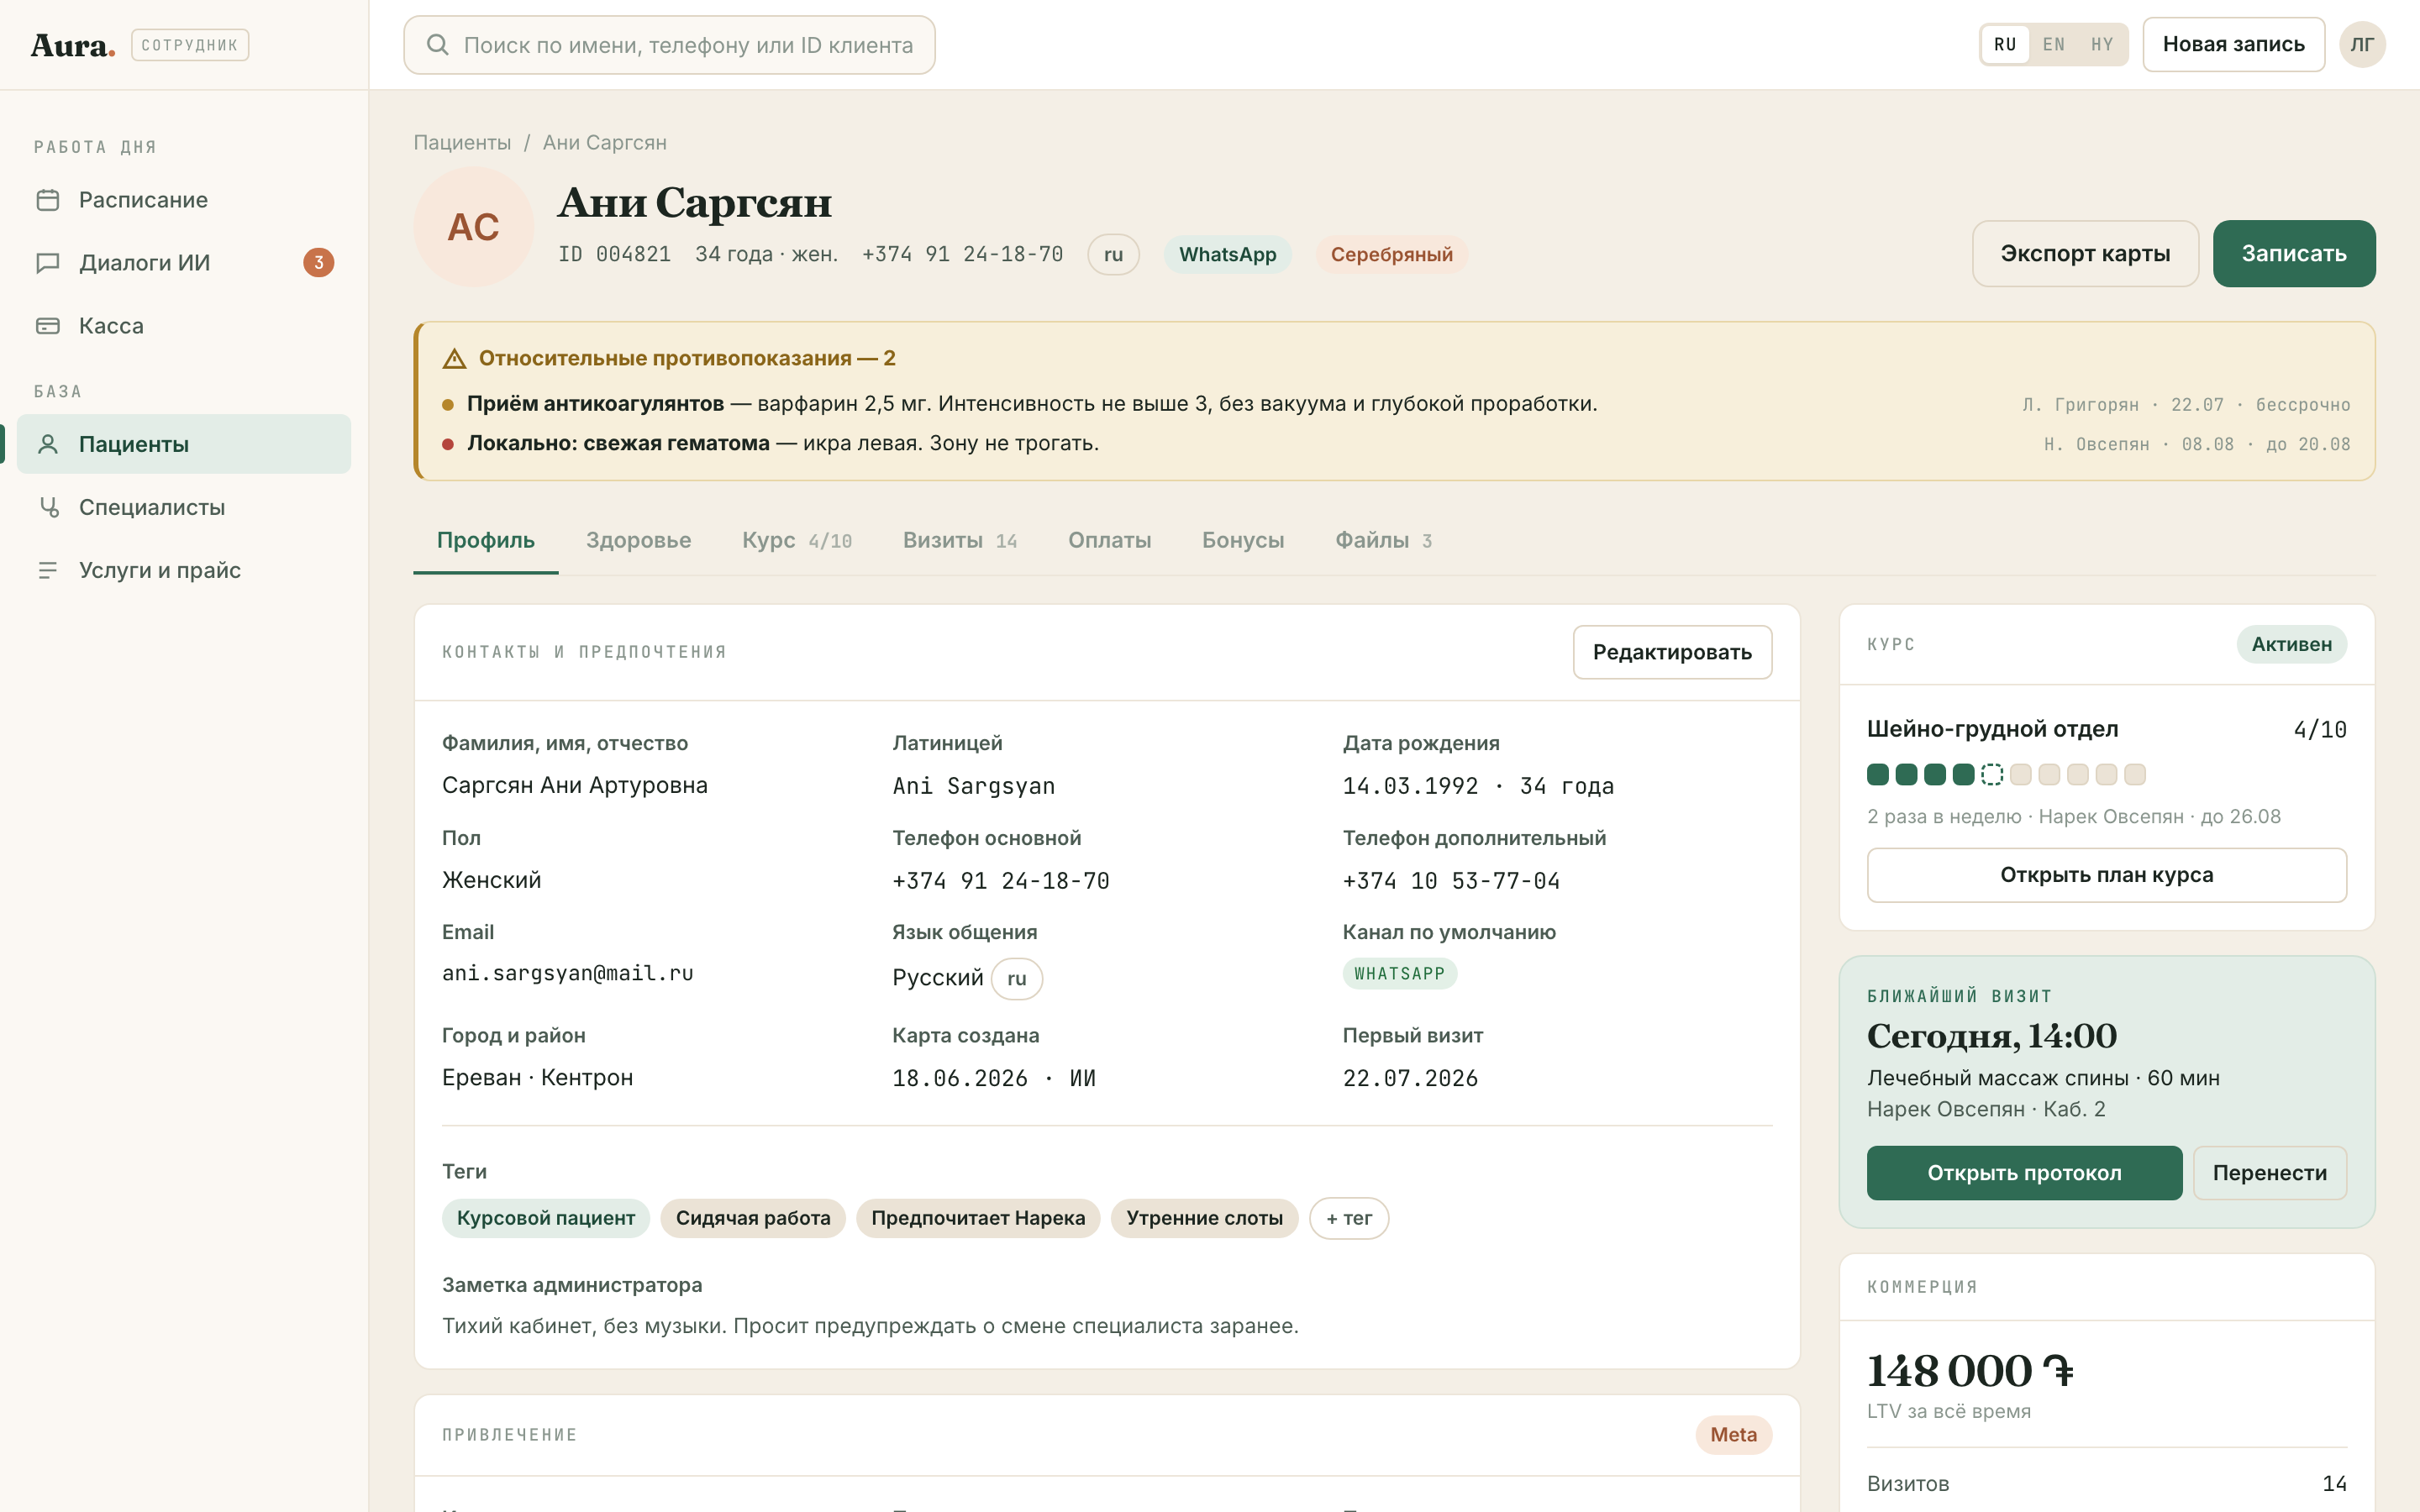Click the header WhatsApp chip
This screenshot has height=1512, width=2420.
pos(1227,254)
